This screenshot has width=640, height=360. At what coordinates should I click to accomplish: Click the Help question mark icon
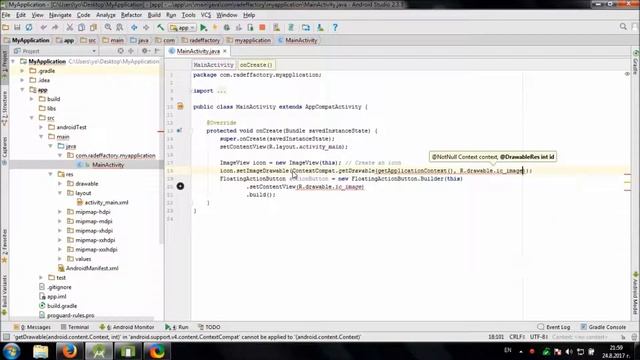coord(335,27)
